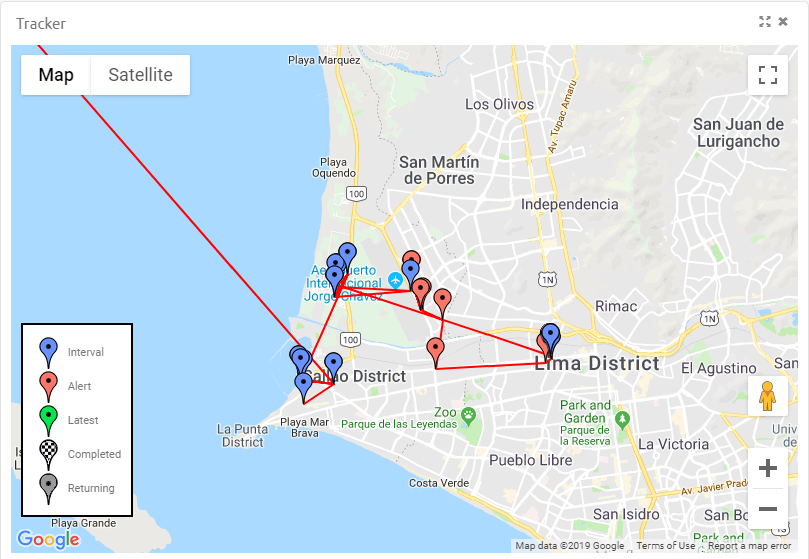Switch to Satellite map view
The height and width of the screenshot is (559, 809).
[x=140, y=75]
